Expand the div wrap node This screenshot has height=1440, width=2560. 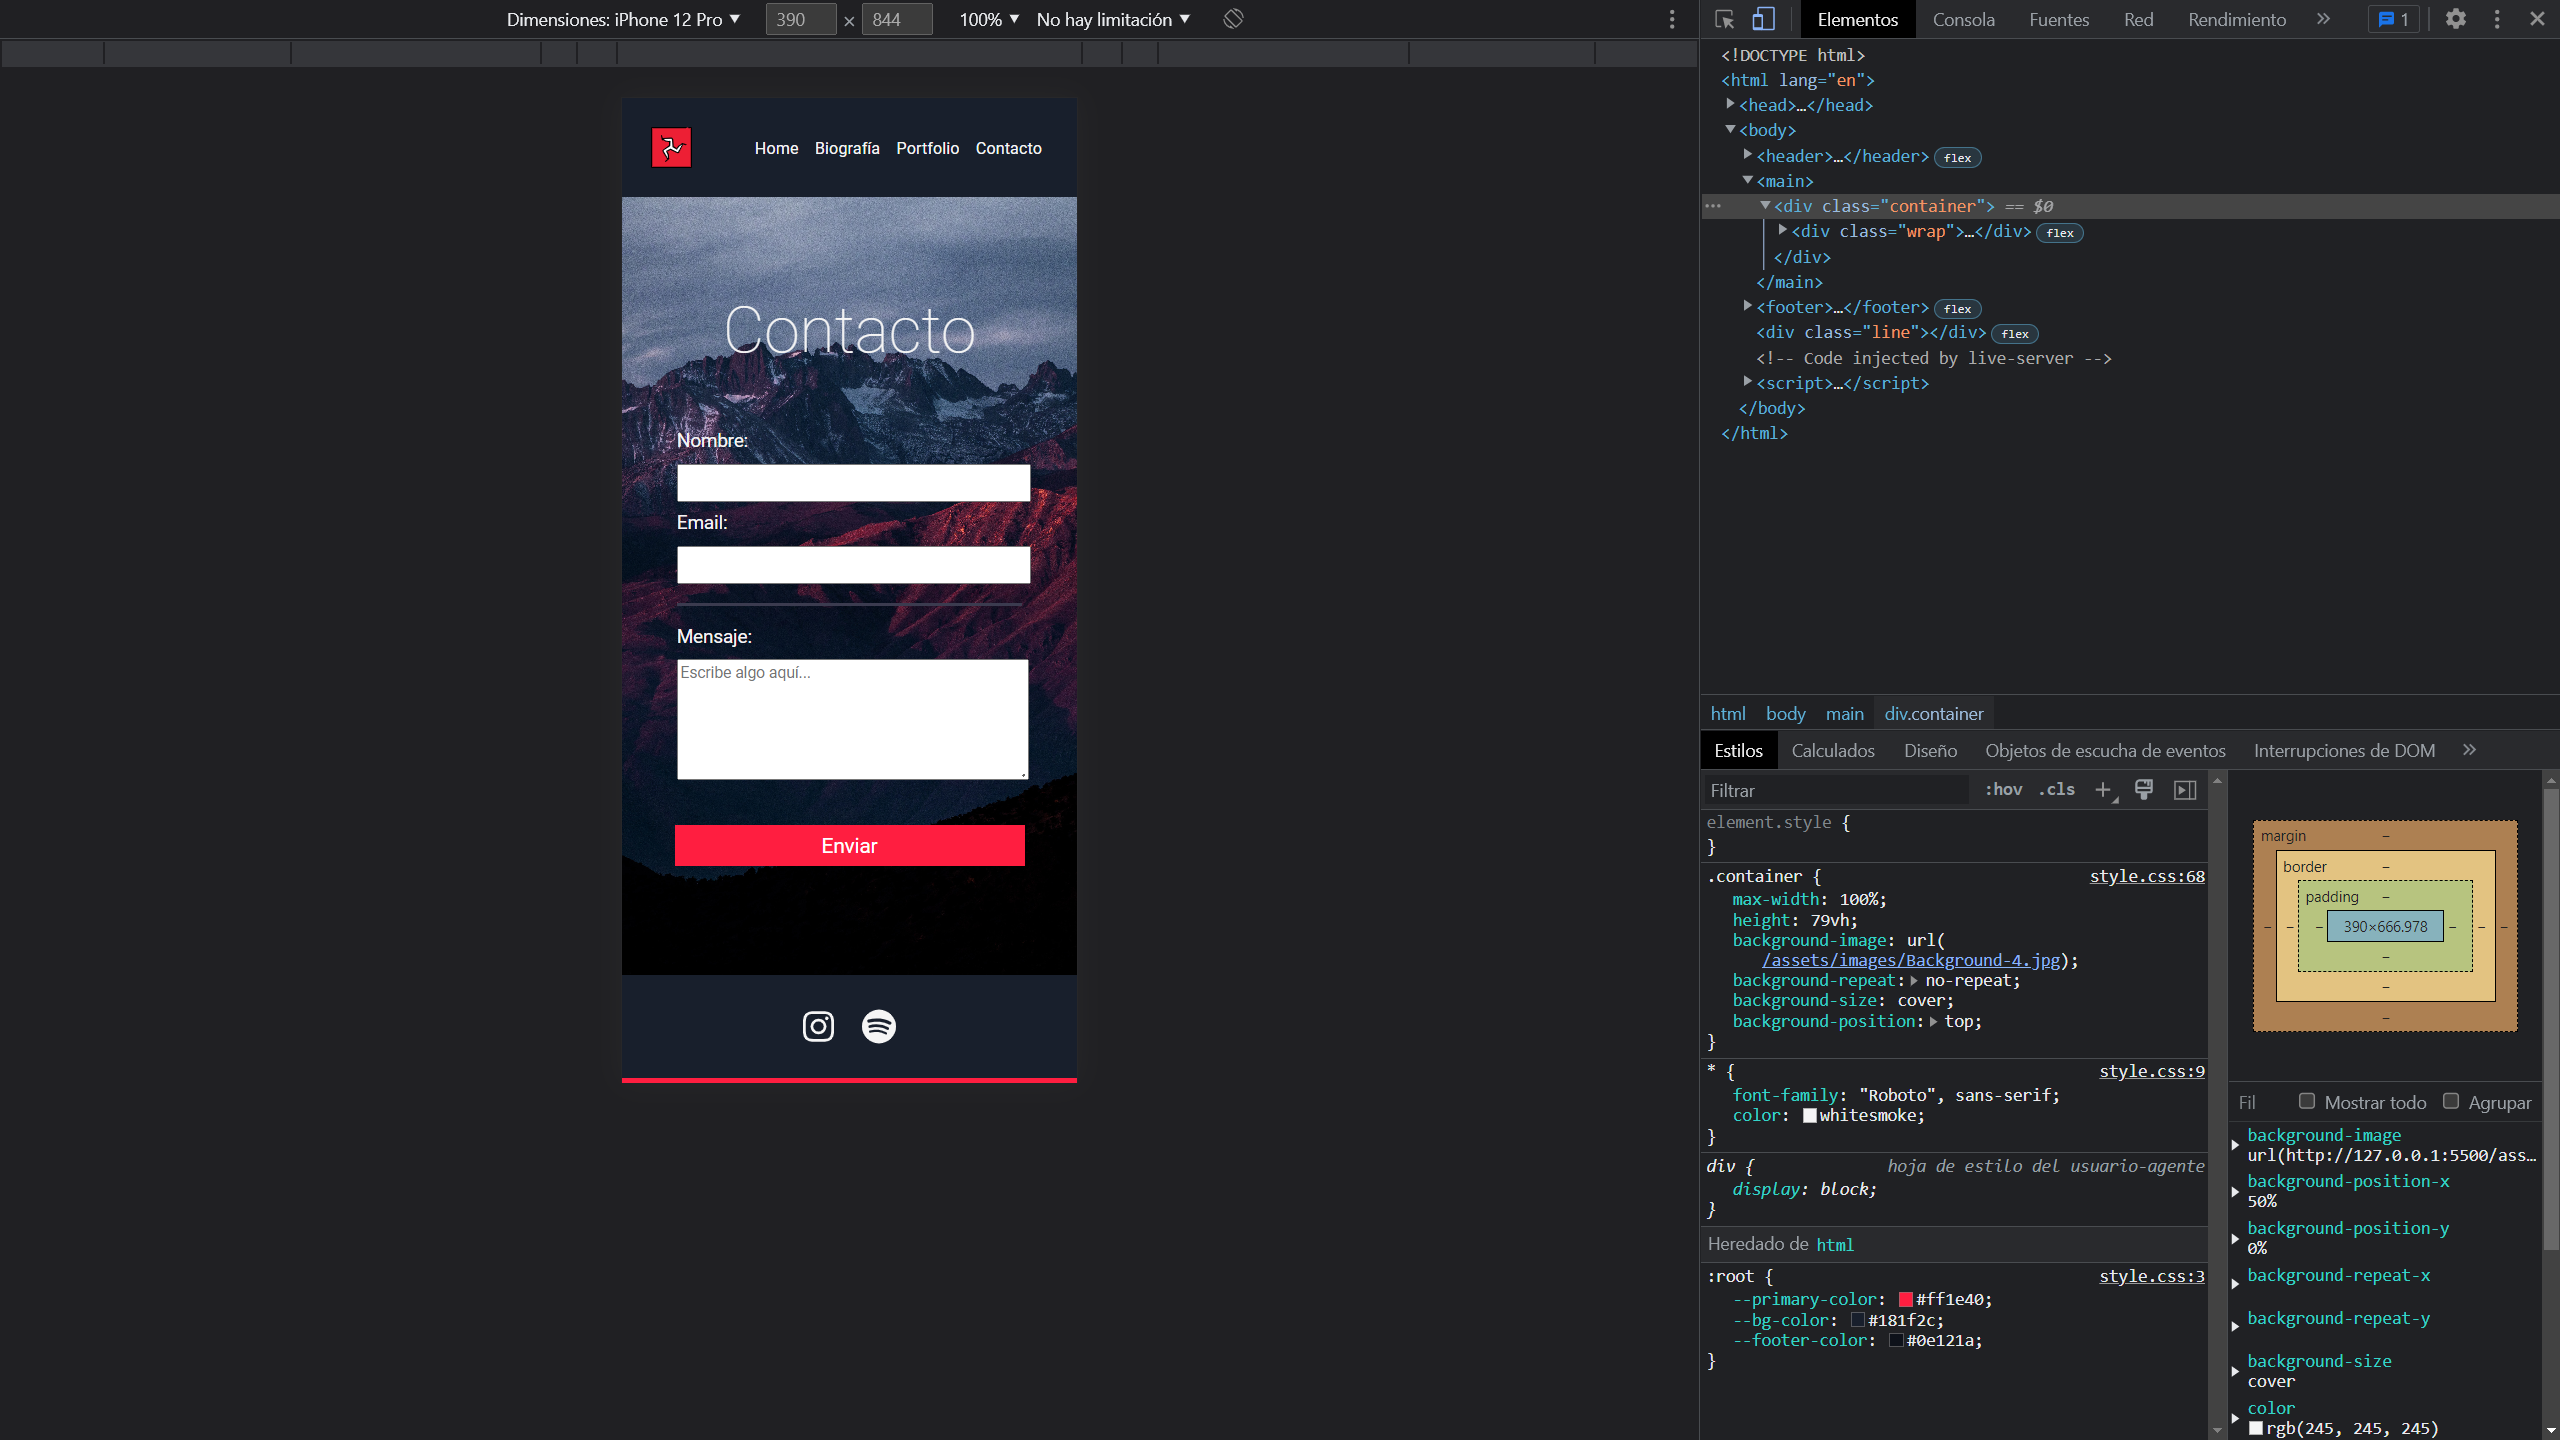click(x=1782, y=231)
